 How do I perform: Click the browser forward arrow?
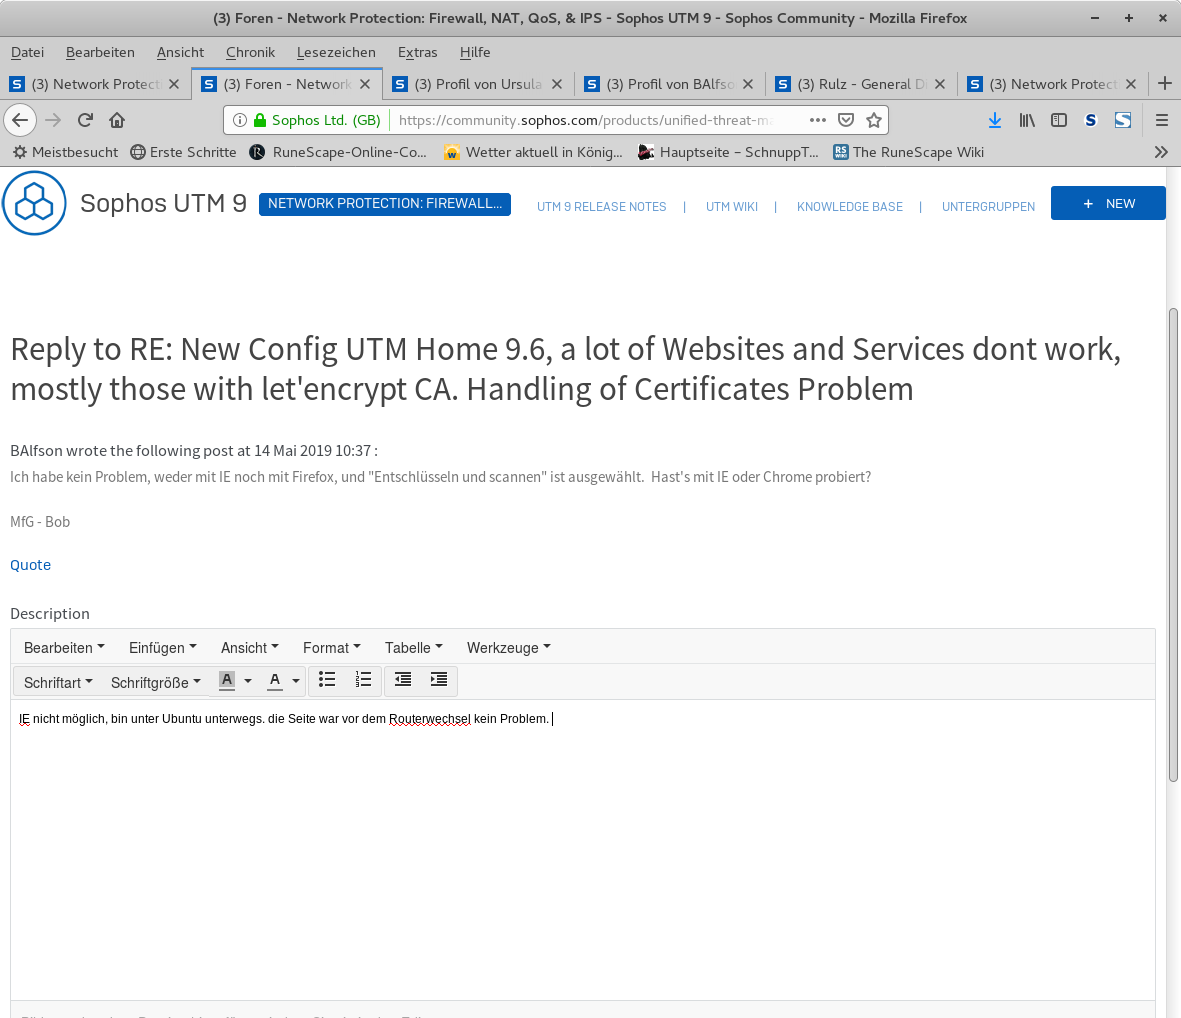pos(53,120)
